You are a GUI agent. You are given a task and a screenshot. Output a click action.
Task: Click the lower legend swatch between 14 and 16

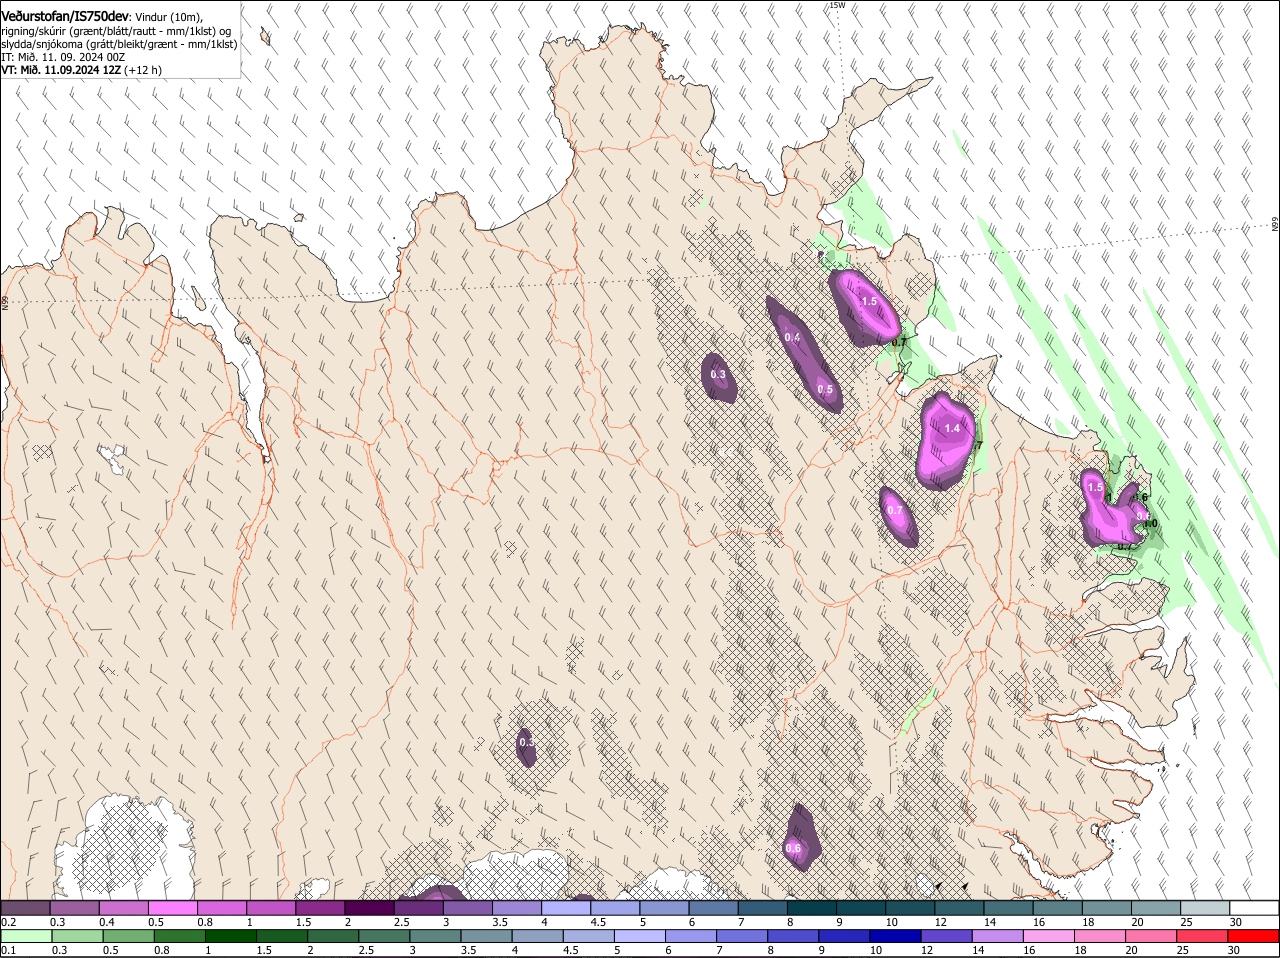998,936
